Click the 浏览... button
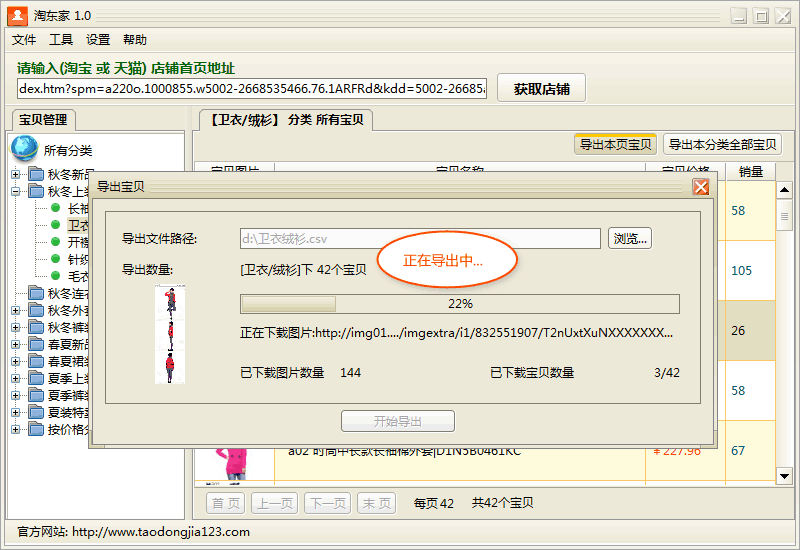 tap(630, 238)
